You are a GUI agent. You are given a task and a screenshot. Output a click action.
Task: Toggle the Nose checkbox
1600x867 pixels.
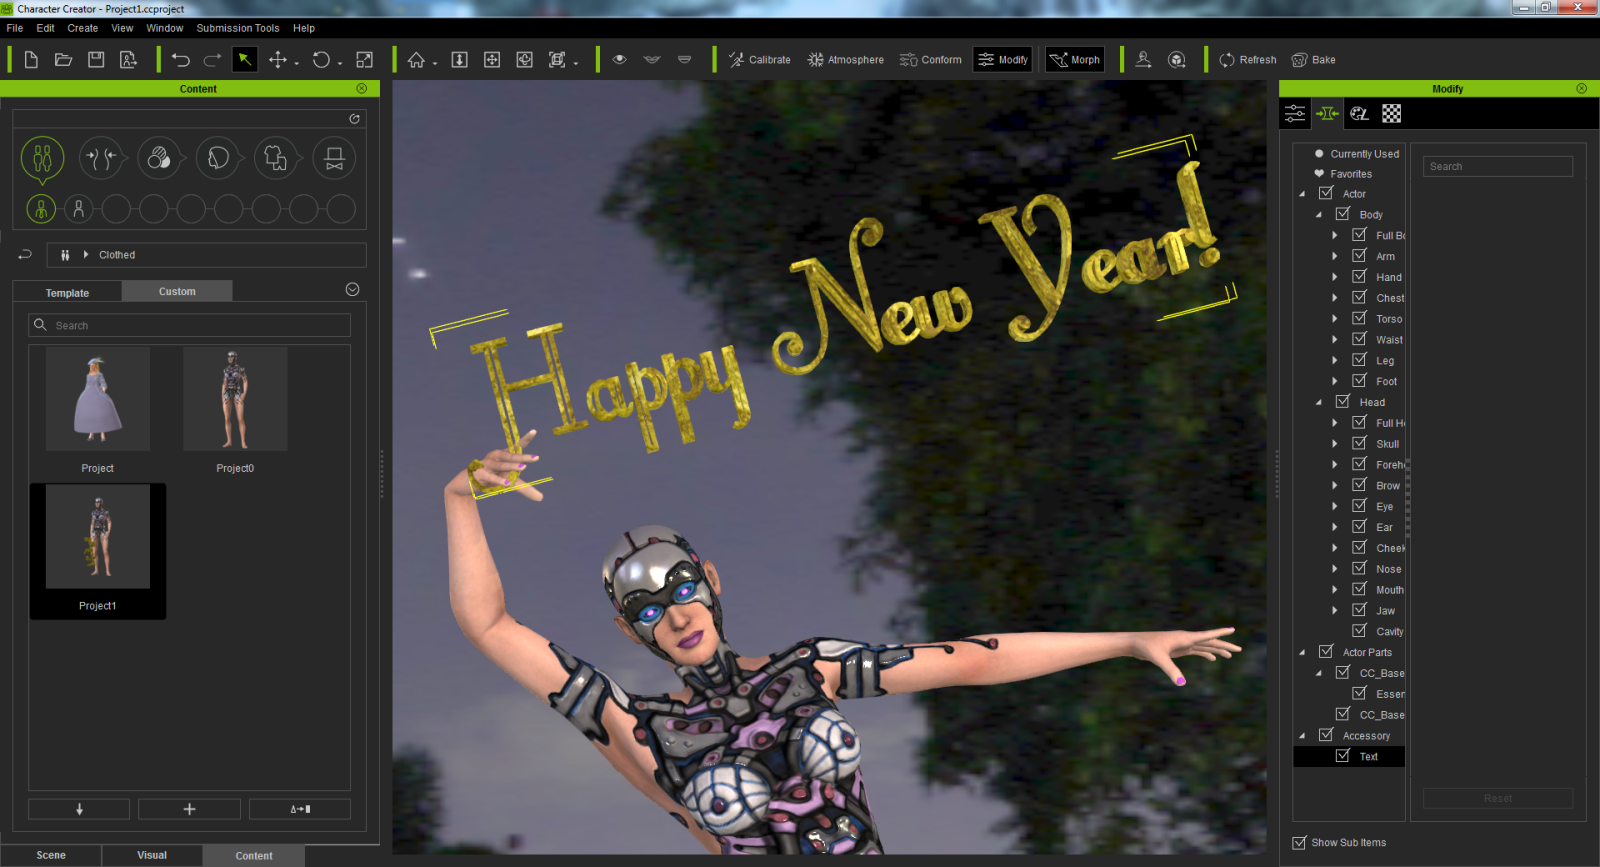pyautogui.click(x=1359, y=568)
